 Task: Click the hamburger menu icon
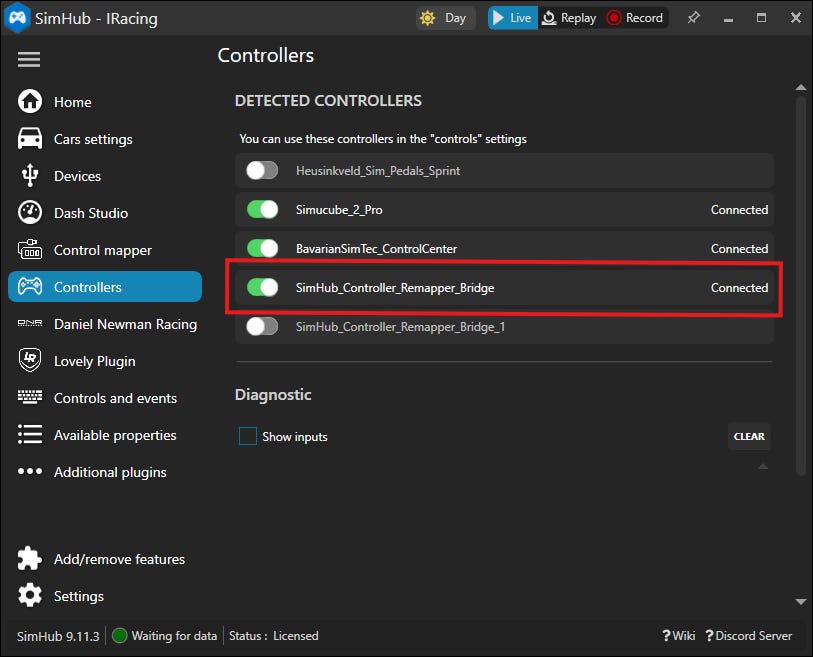29,59
